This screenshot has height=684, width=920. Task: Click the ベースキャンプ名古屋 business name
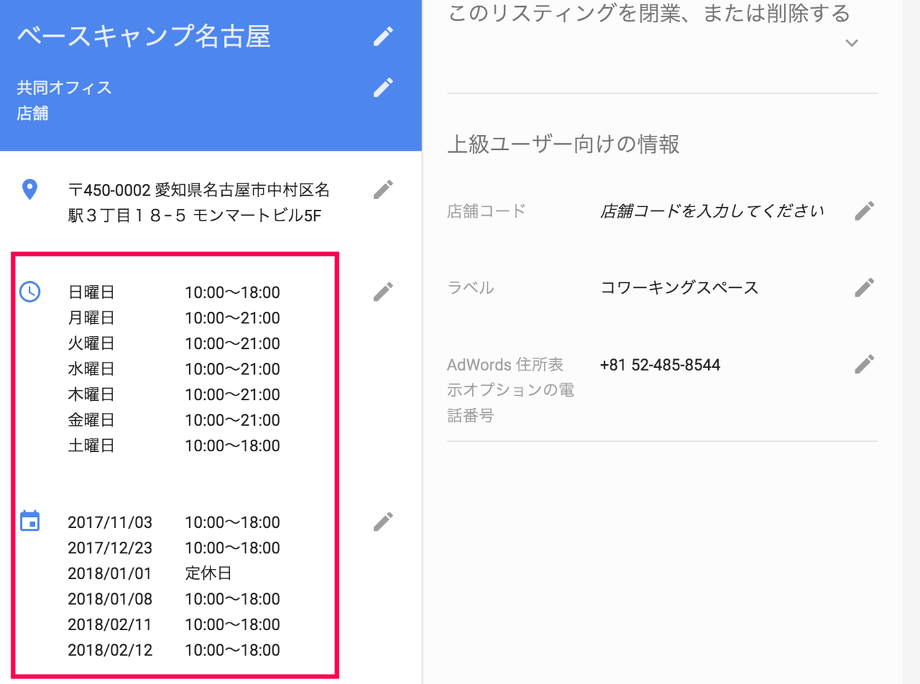click(x=144, y=37)
